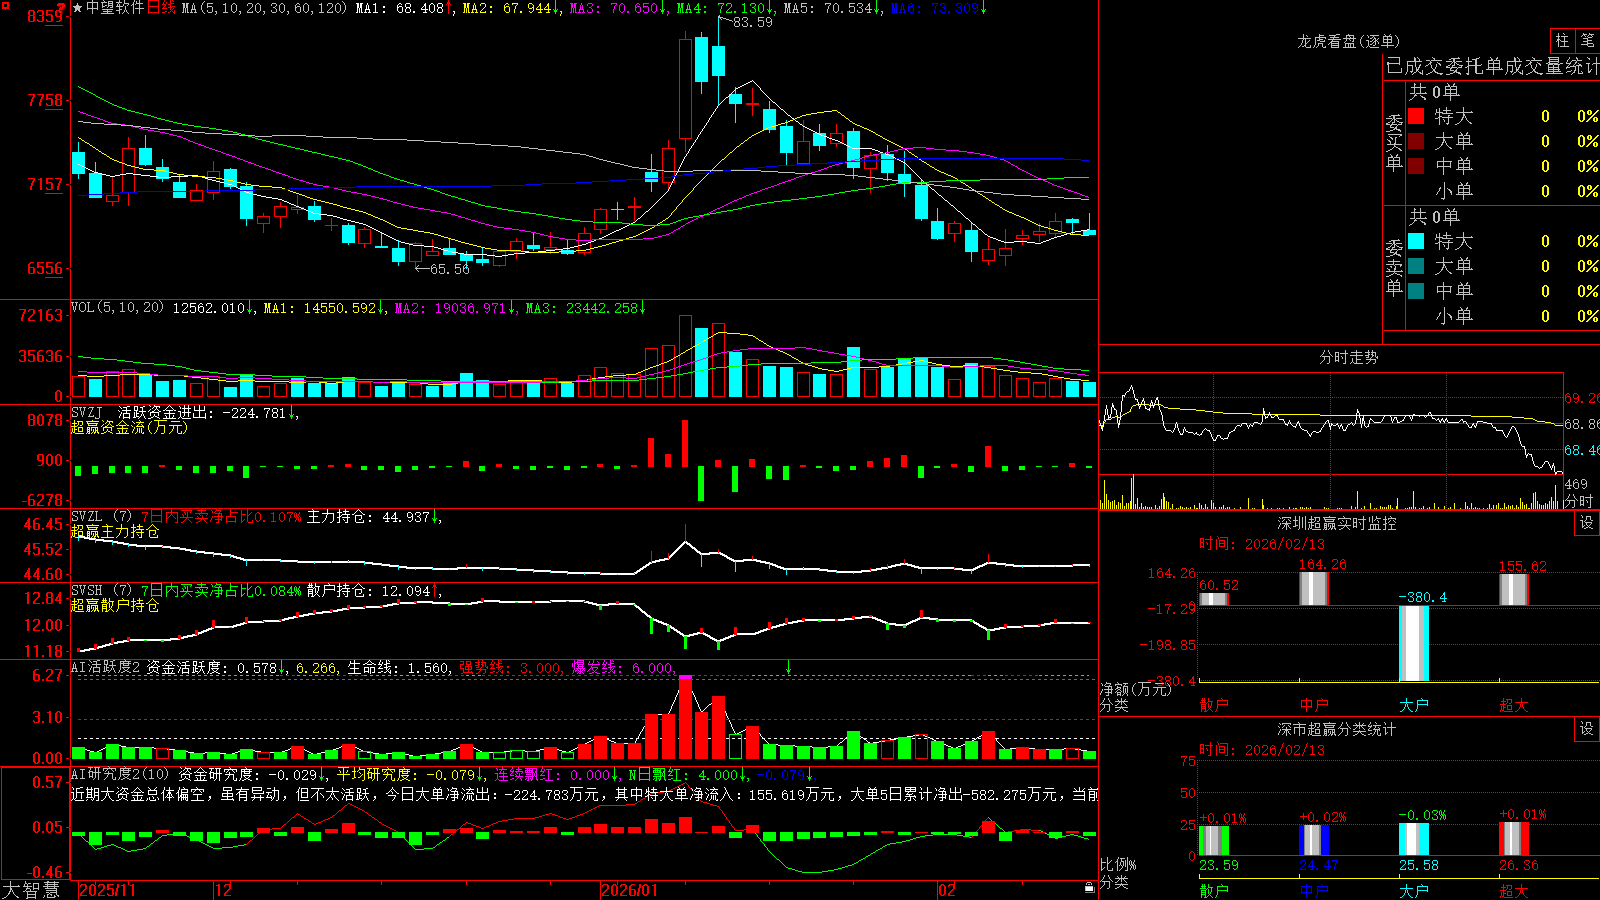Change the 日线 period label
The image size is (1600, 900).
[x=161, y=8]
